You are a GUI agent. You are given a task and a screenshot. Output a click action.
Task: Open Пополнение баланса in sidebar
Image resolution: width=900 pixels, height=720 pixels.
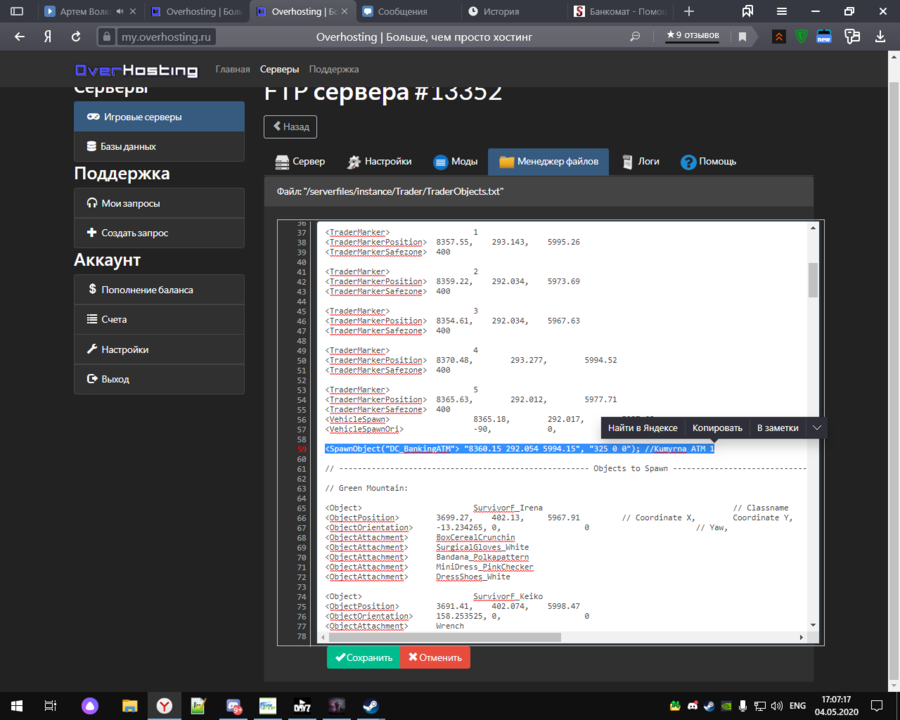159,290
